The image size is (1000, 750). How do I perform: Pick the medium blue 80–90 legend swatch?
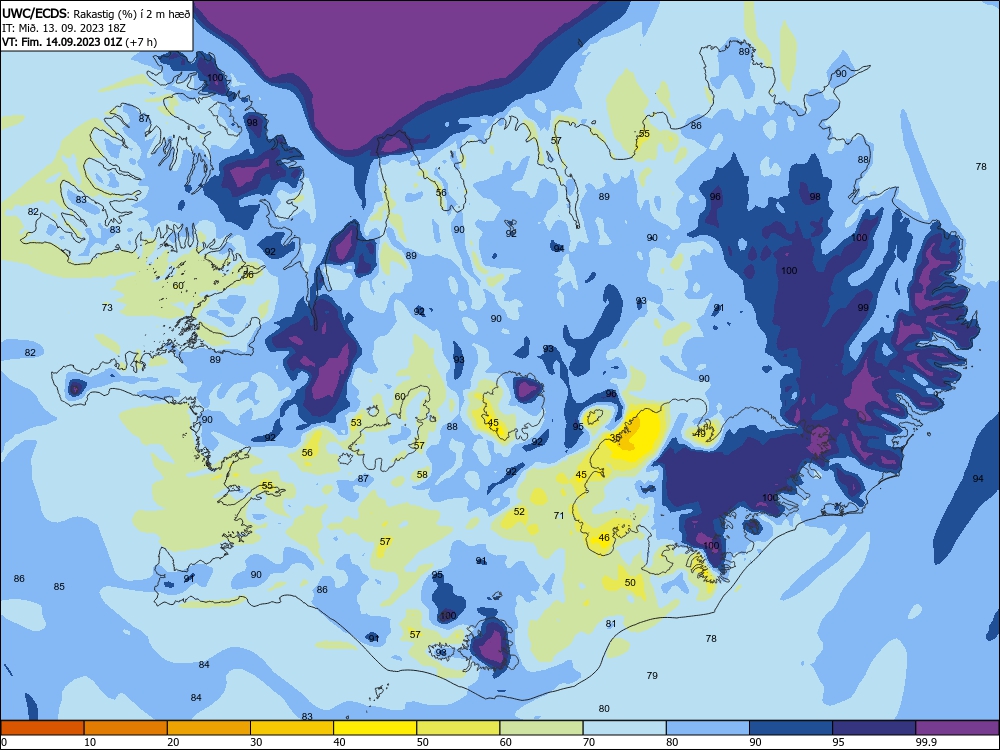coord(708,728)
